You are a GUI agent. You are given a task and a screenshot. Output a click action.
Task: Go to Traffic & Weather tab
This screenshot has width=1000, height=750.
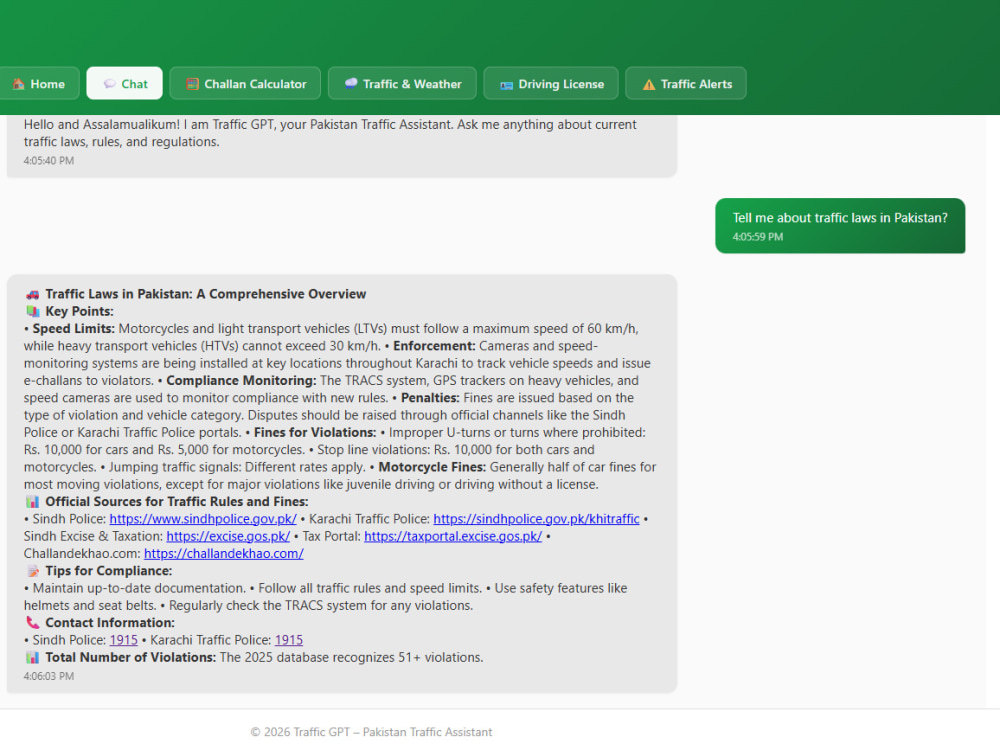click(x=402, y=84)
